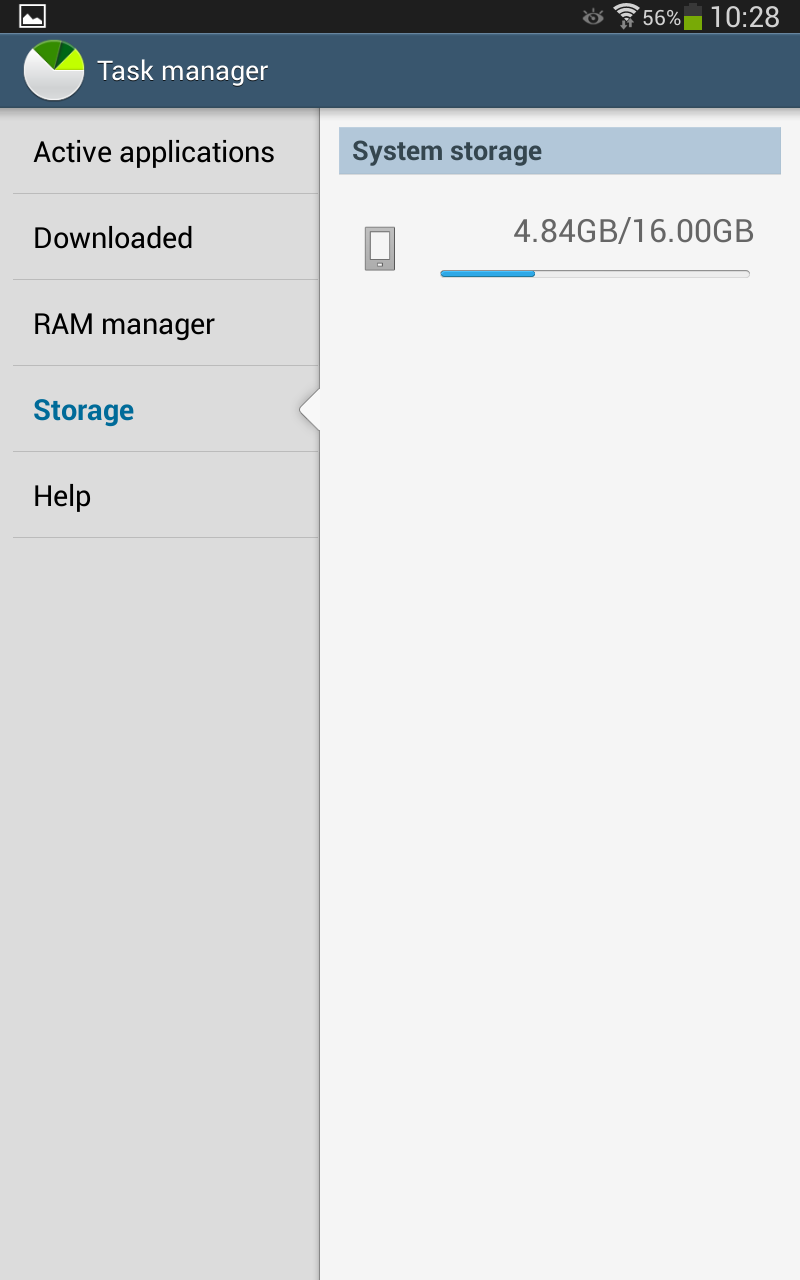Switch to the Downloaded tab
Screen dimensions: 800x1280
pos(113,238)
